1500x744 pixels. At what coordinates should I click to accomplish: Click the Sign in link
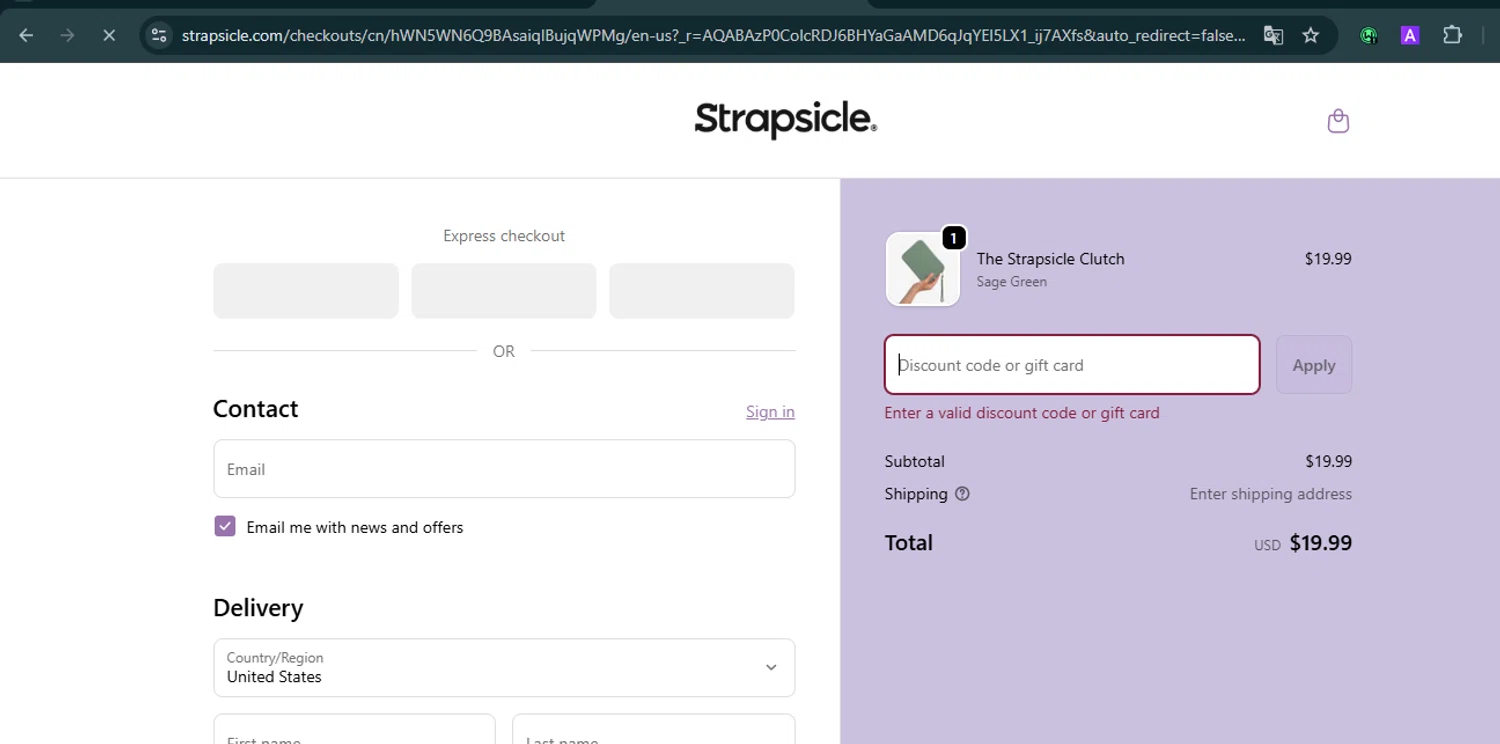[770, 412]
